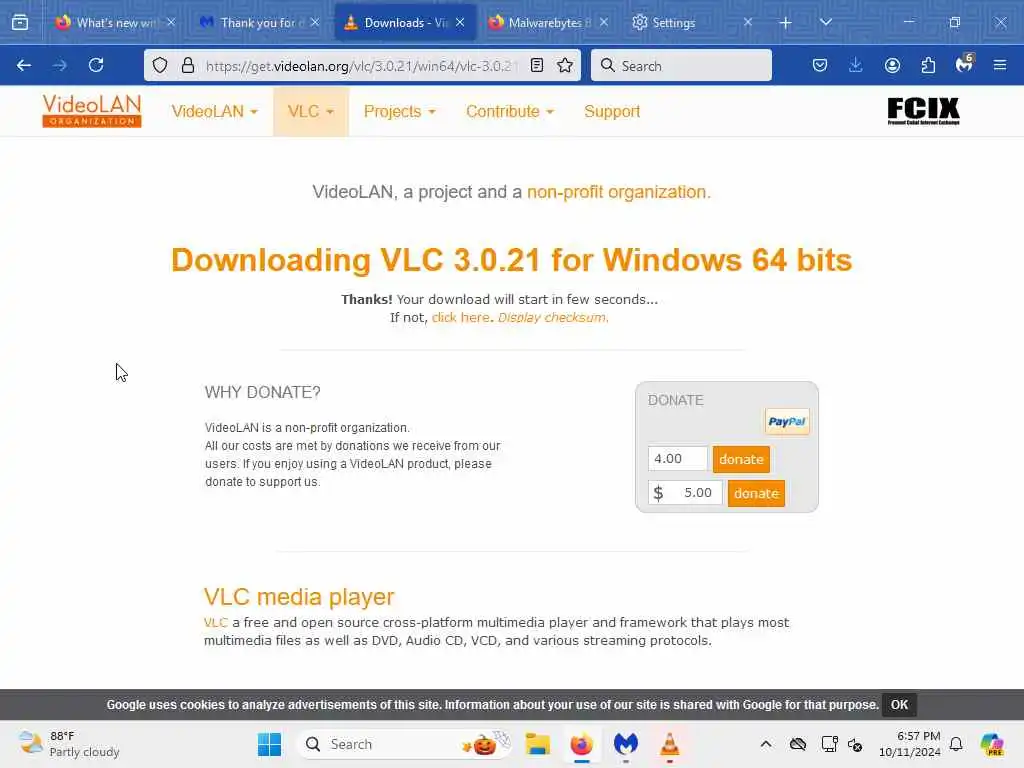Open the Pocket save icon
This screenshot has height=768, width=1024.
(x=820, y=65)
